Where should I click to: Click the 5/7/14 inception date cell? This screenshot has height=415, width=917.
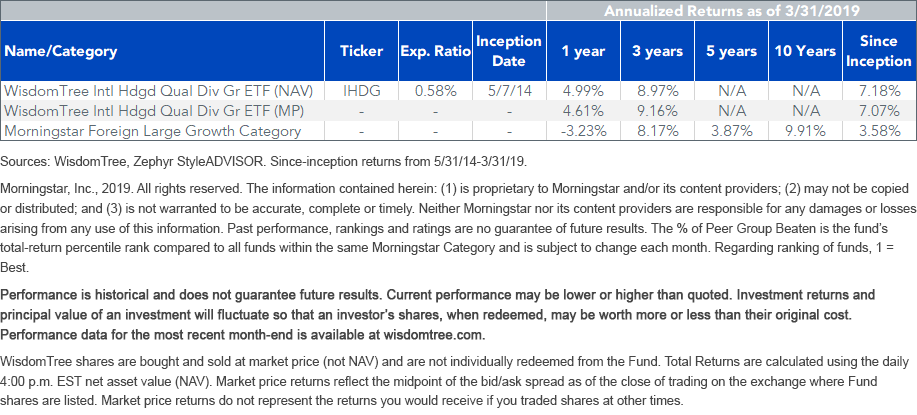[x=509, y=91]
